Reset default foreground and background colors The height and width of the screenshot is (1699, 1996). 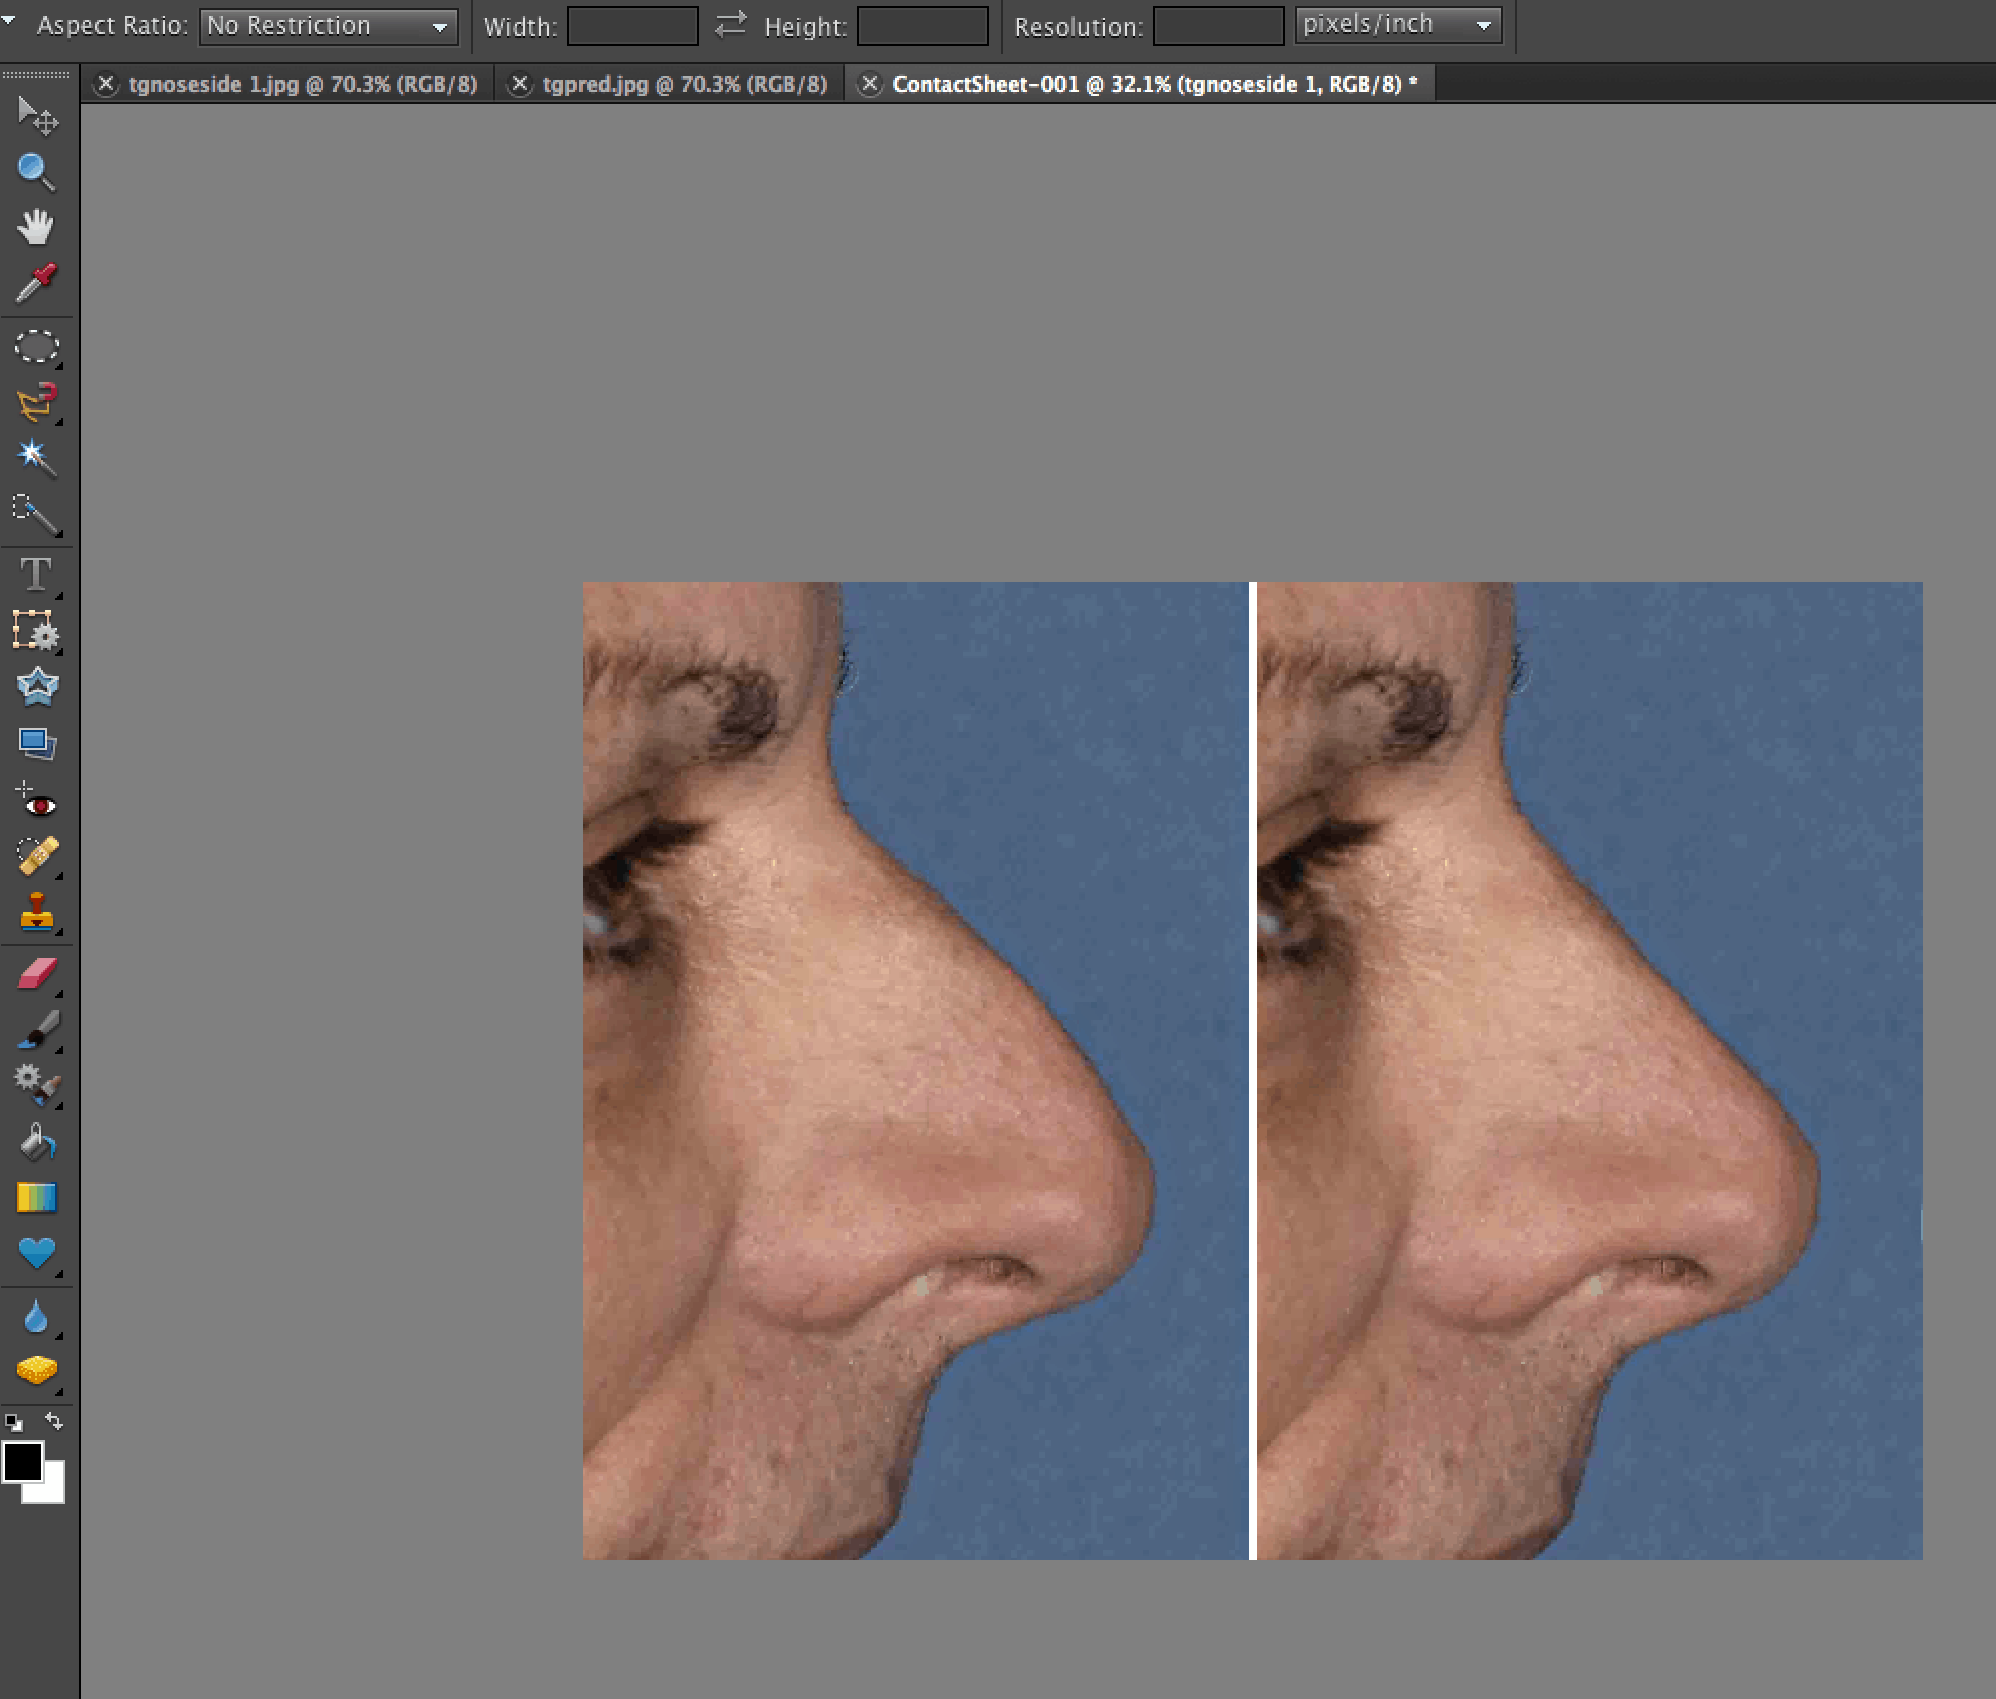(x=14, y=1421)
